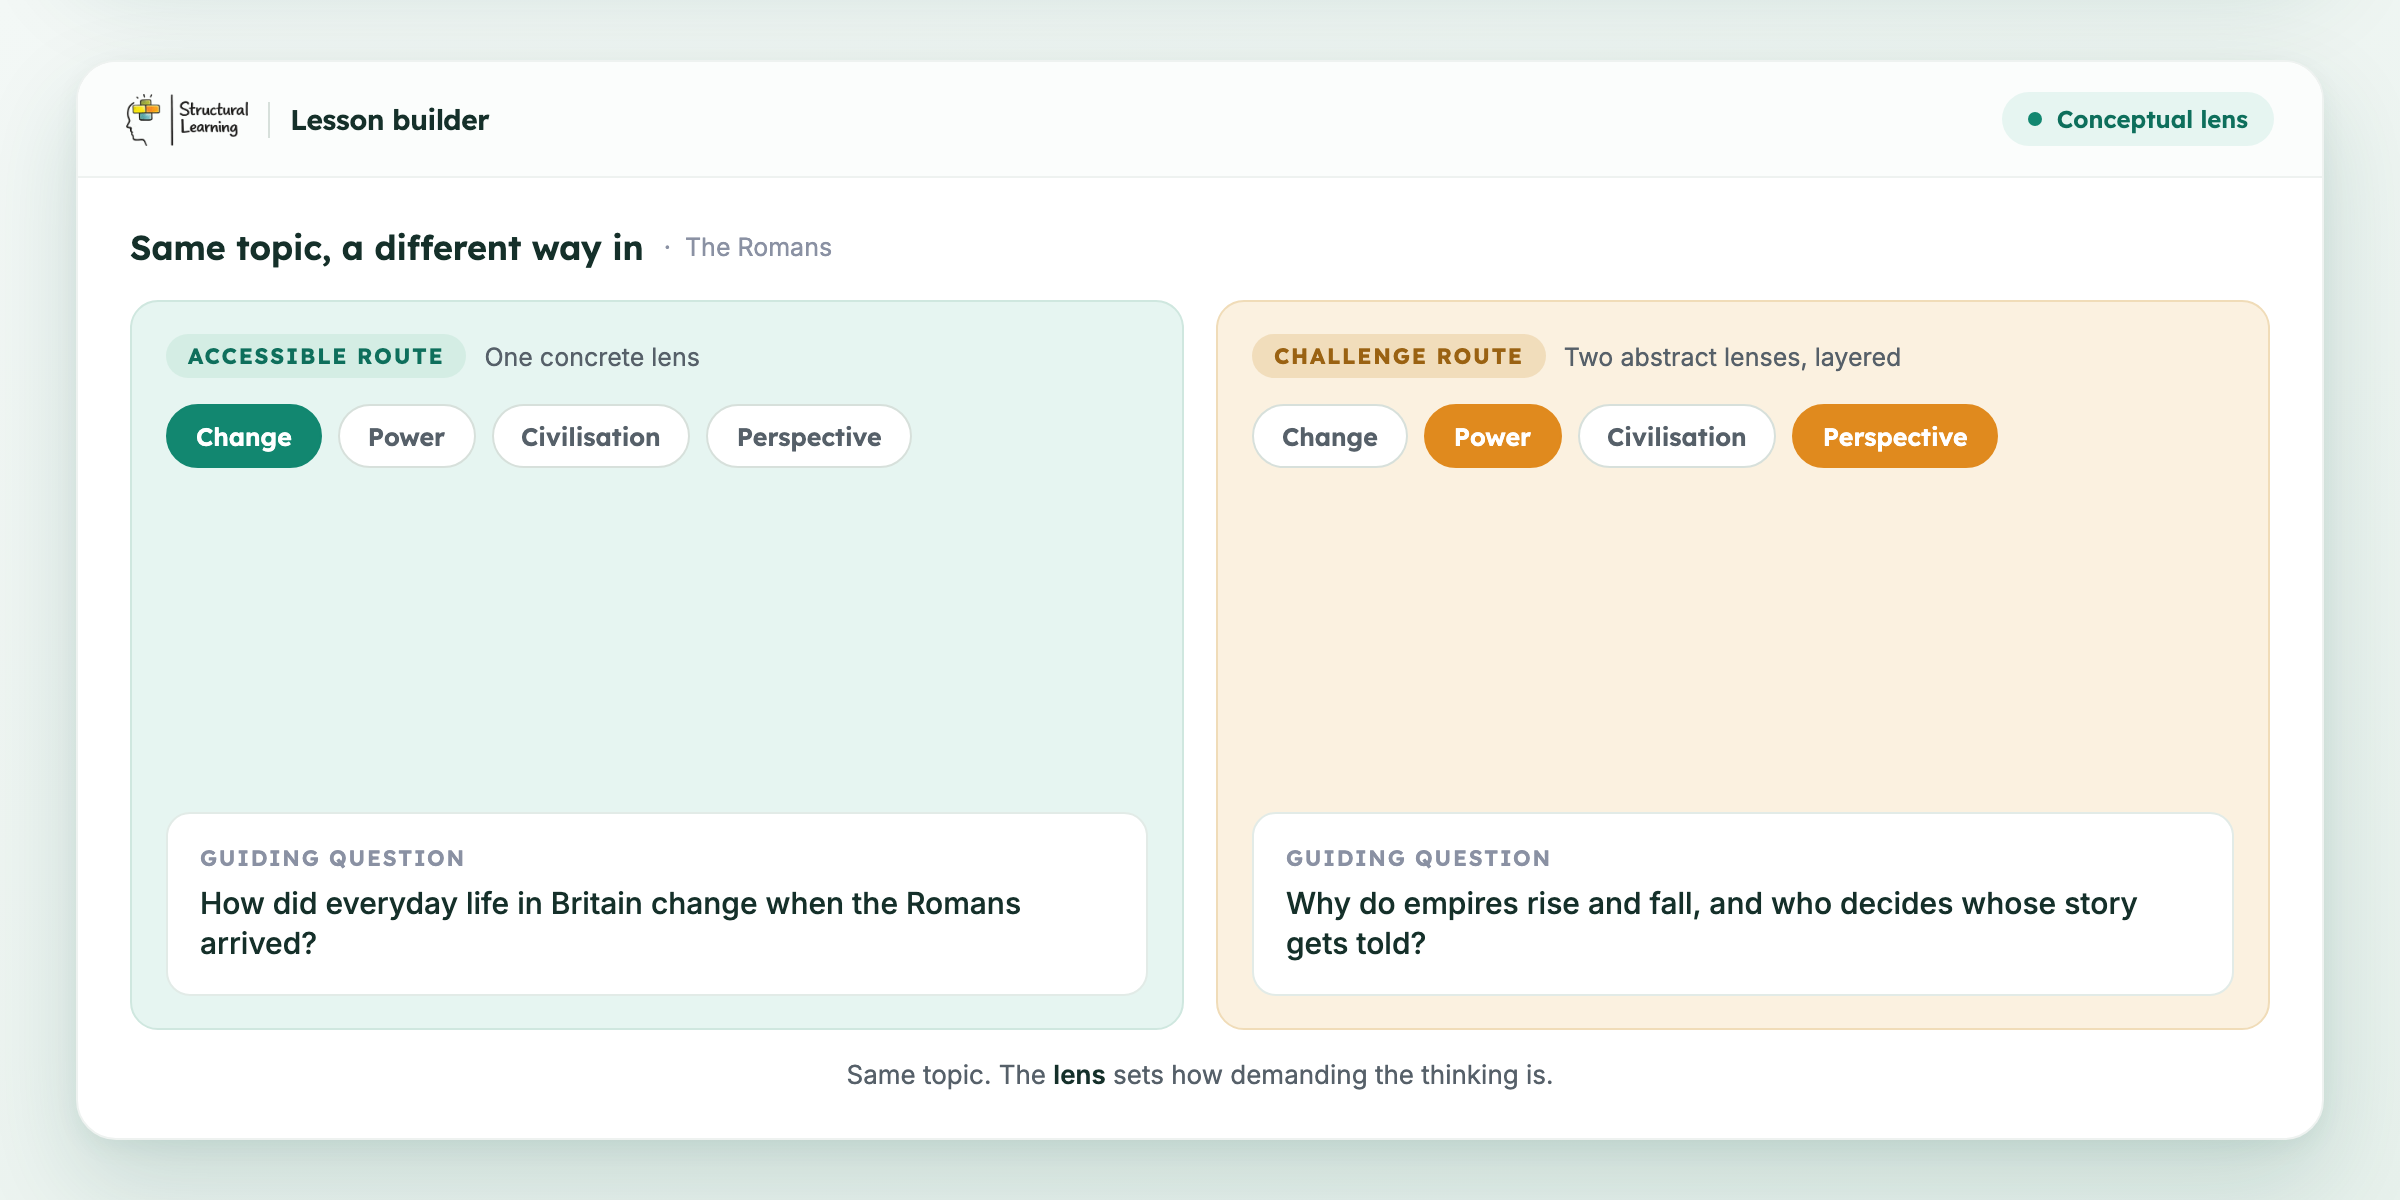2400x1200 pixels.
Task: Select the Accessible Route label
Action: 316,357
